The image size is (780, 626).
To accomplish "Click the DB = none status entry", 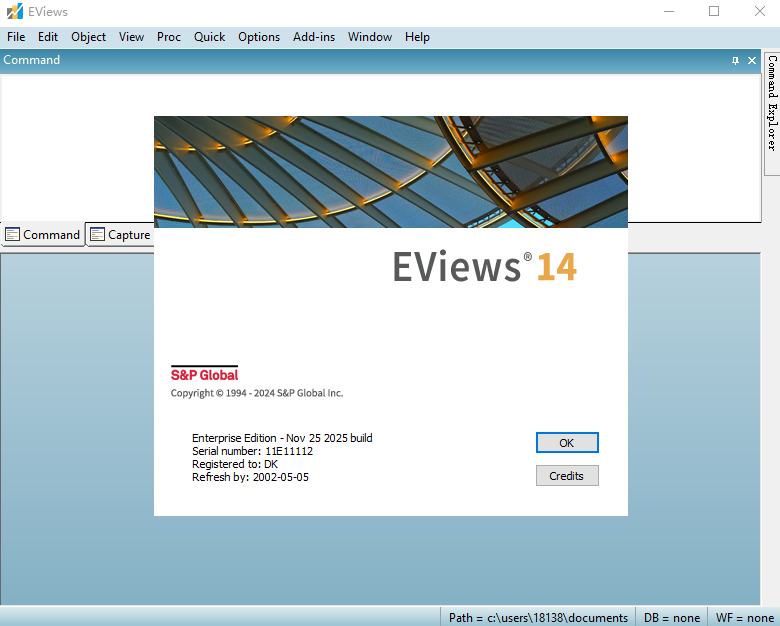I will click(x=672, y=618).
